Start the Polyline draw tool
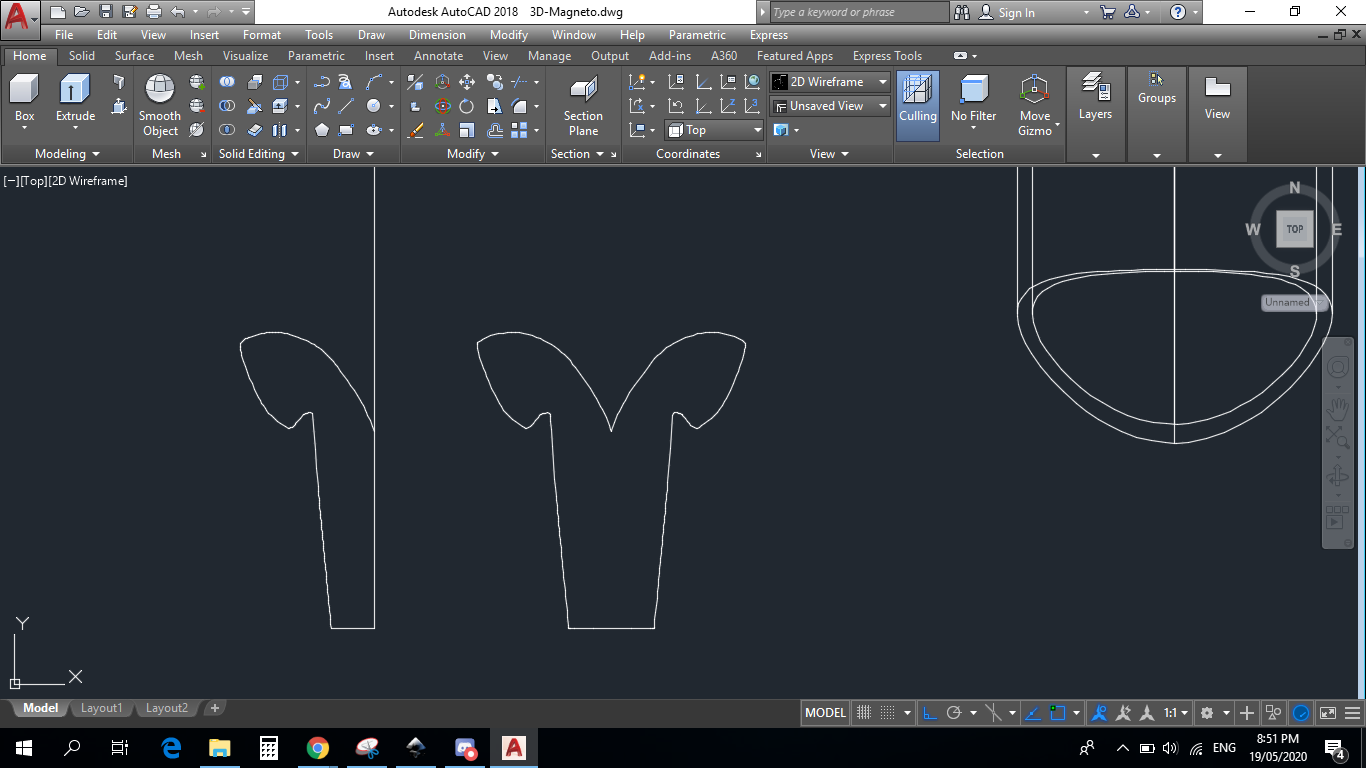This screenshot has width=1366, height=768. pos(322,82)
